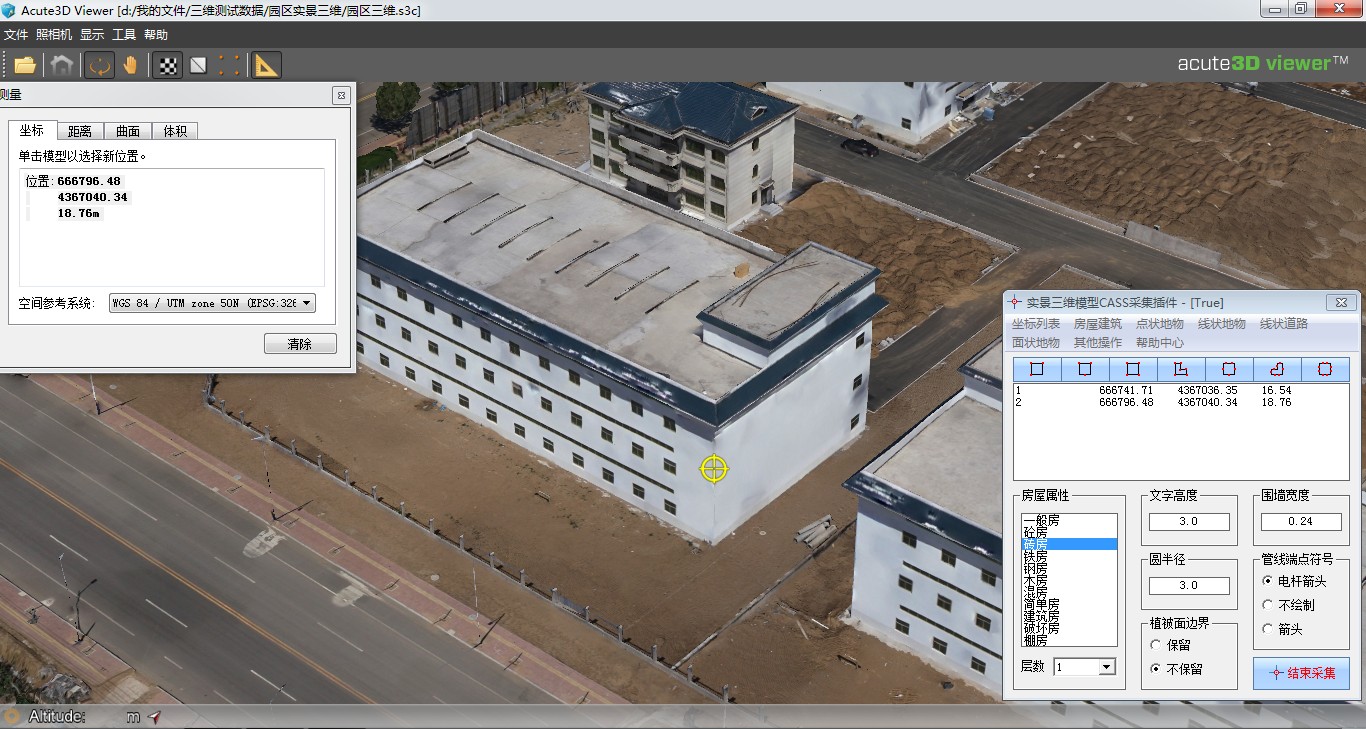Open the 文件 menu
The height and width of the screenshot is (729, 1366).
click(x=16, y=34)
